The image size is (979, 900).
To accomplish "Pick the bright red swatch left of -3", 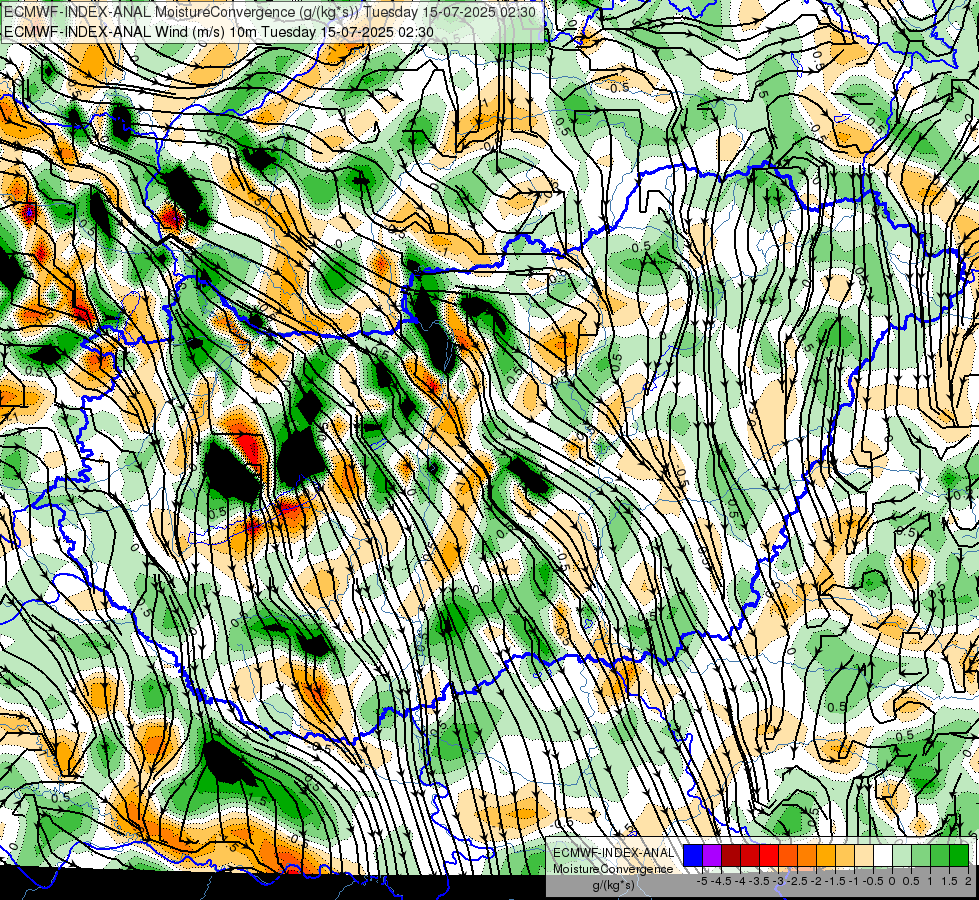I will click(x=769, y=855).
